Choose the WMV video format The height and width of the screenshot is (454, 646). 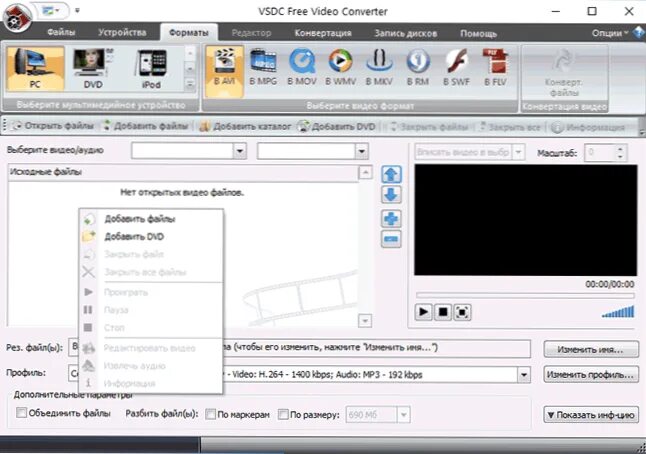(x=340, y=68)
